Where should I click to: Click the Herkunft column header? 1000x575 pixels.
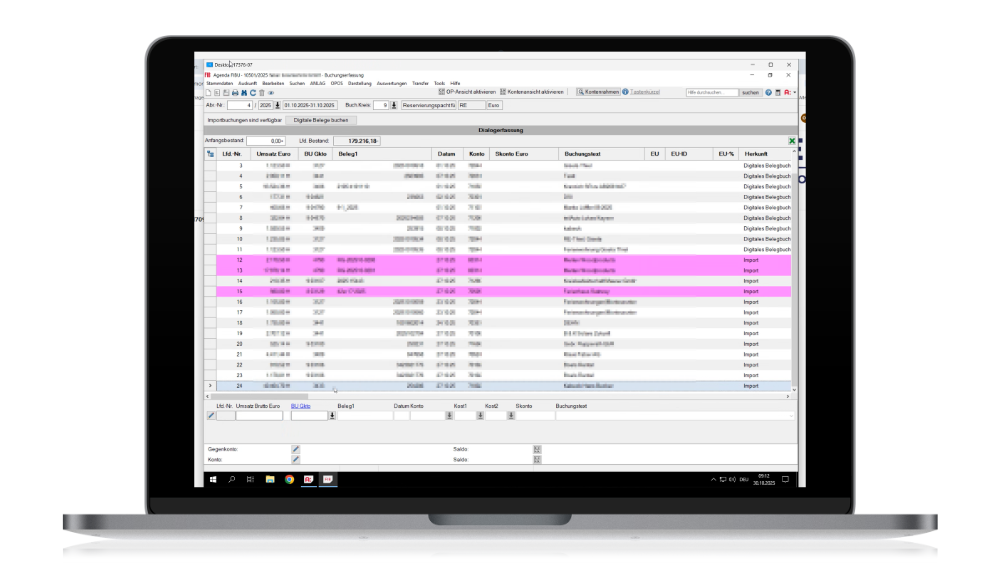coord(765,154)
